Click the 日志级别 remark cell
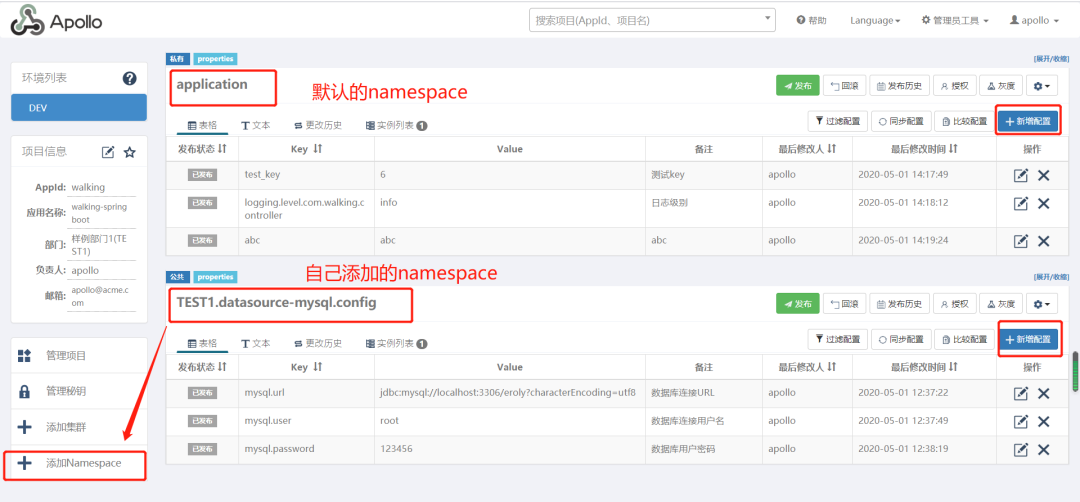The image size is (1080, 502). 704,209
